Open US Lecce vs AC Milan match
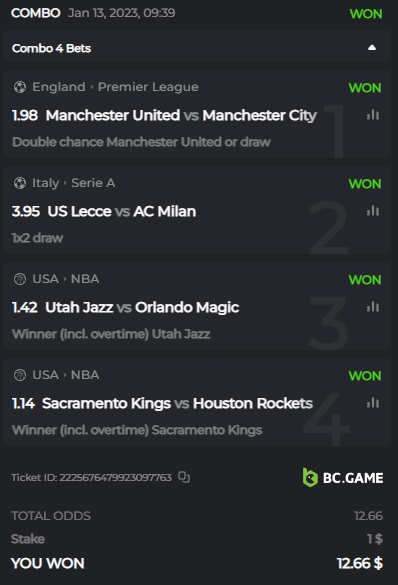The image size is (398, 585). (122, 212)
